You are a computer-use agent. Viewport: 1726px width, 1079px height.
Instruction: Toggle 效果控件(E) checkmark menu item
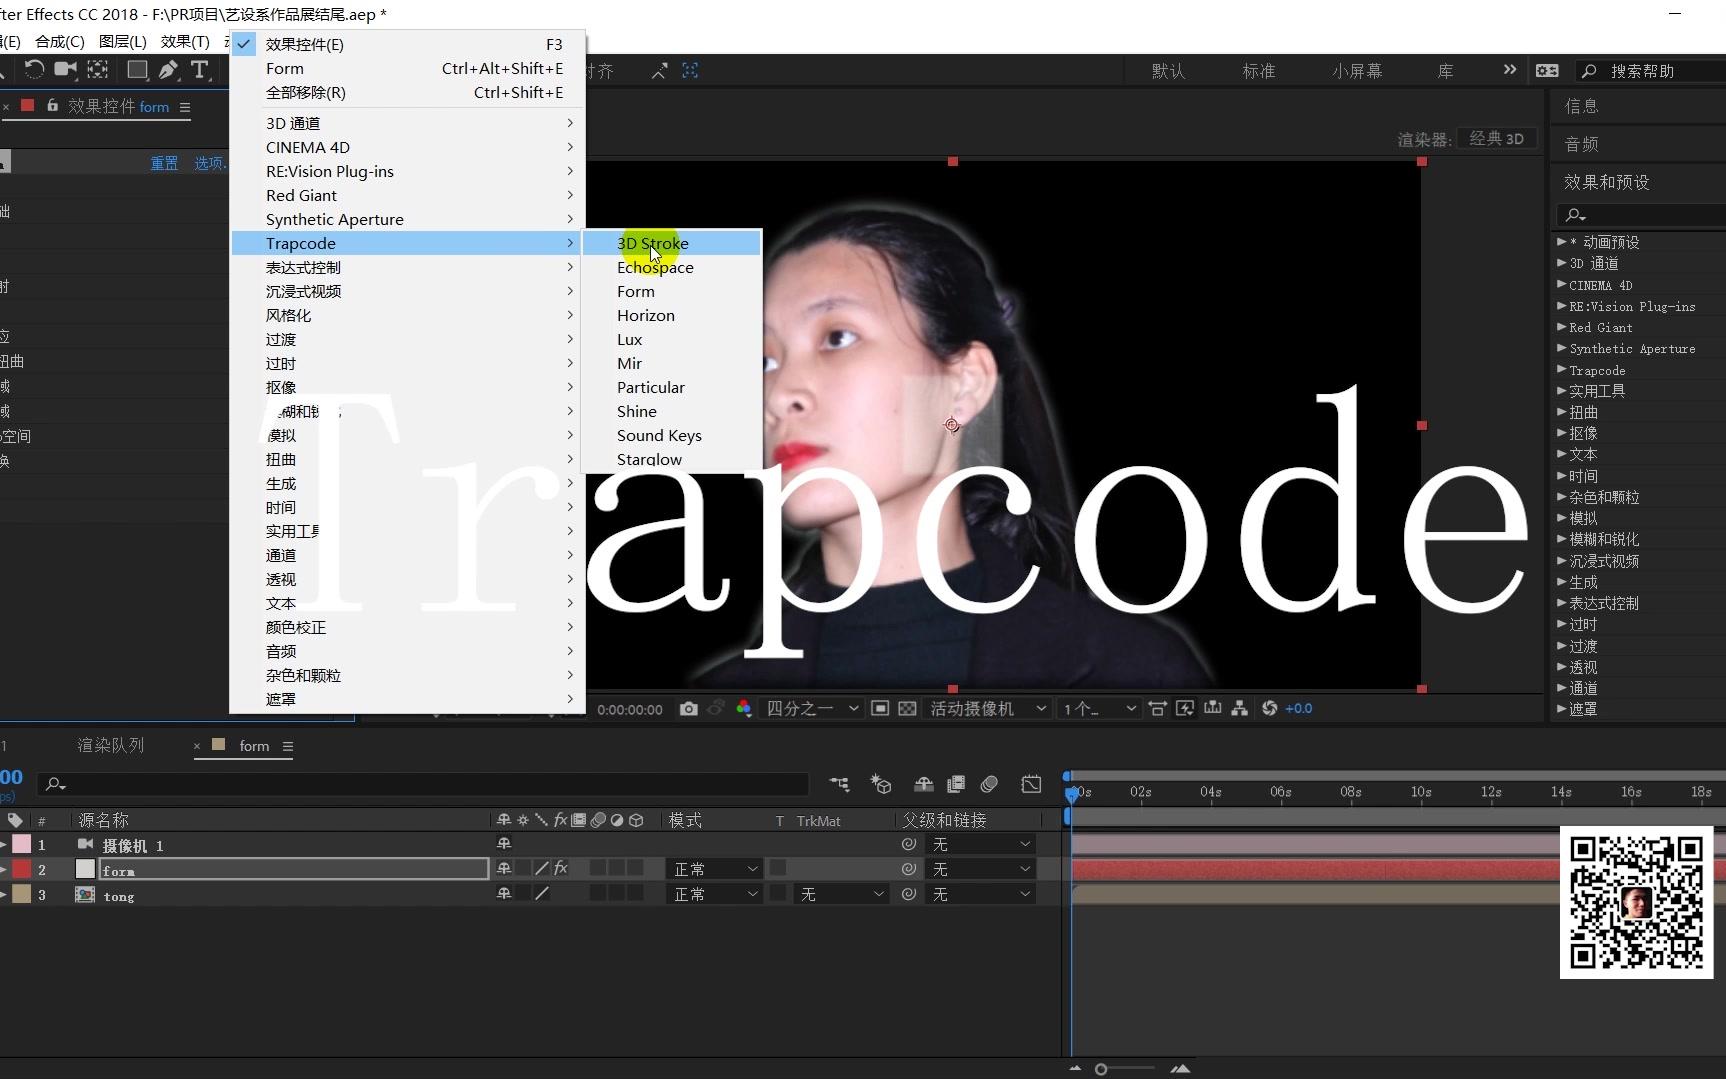[x=408, y=44]
